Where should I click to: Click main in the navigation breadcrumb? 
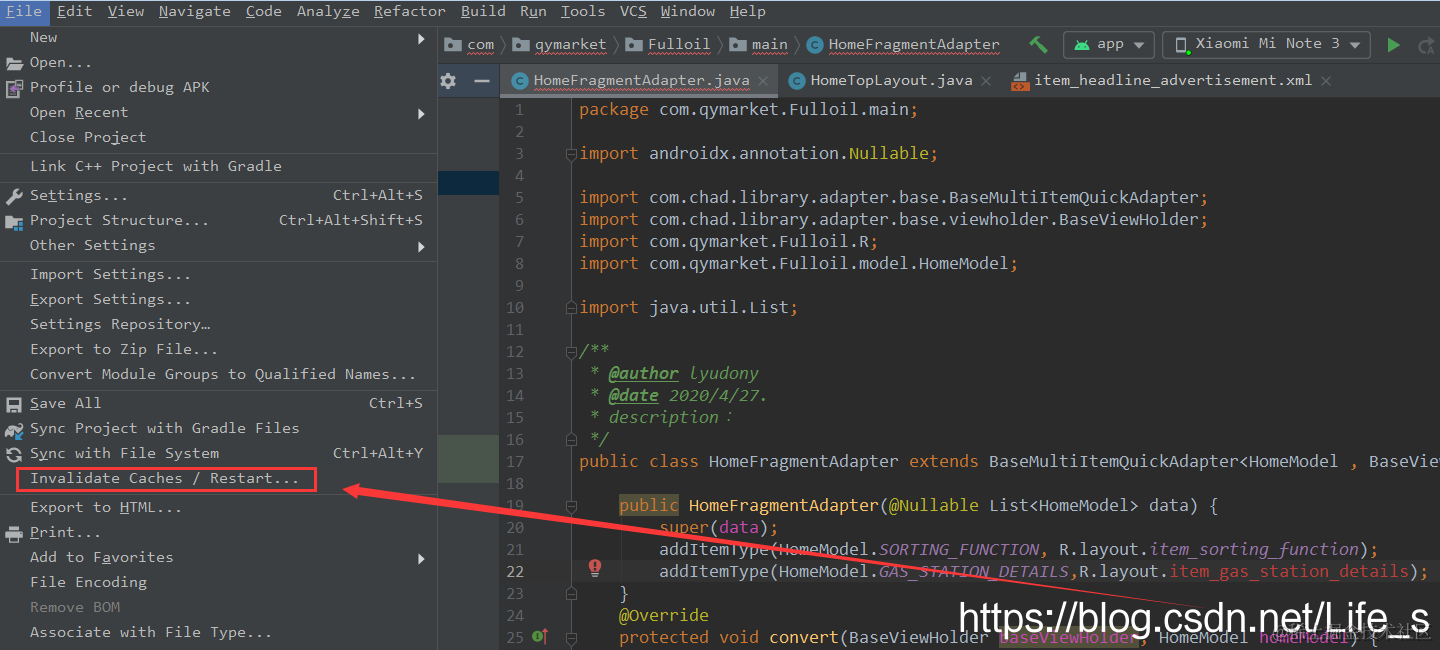[770, 44]
